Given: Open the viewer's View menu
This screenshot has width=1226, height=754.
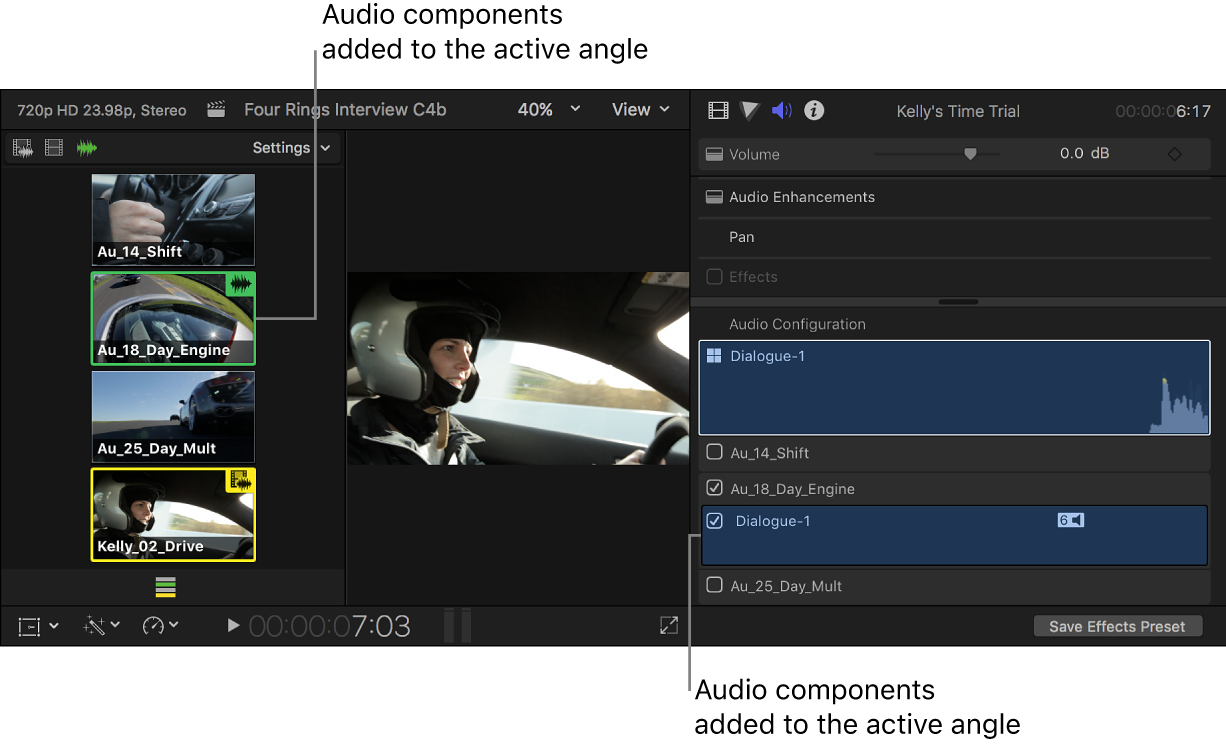Looking at the screenshot, I should point(640,110).
